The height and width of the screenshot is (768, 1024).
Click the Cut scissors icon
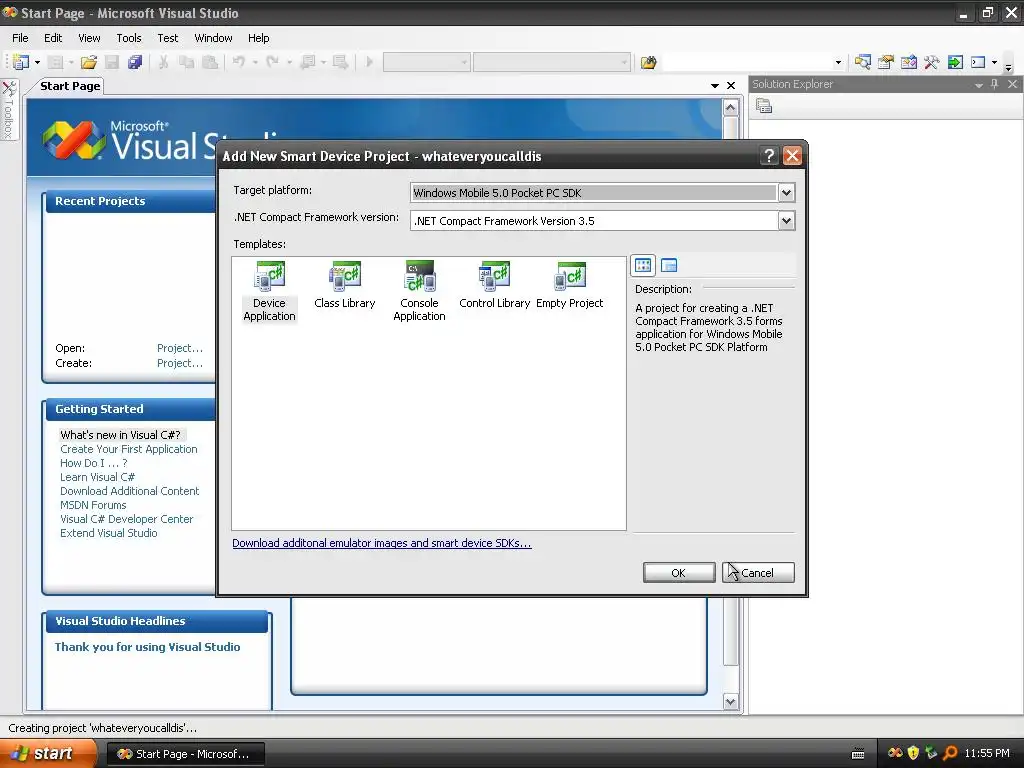[164, 63]
